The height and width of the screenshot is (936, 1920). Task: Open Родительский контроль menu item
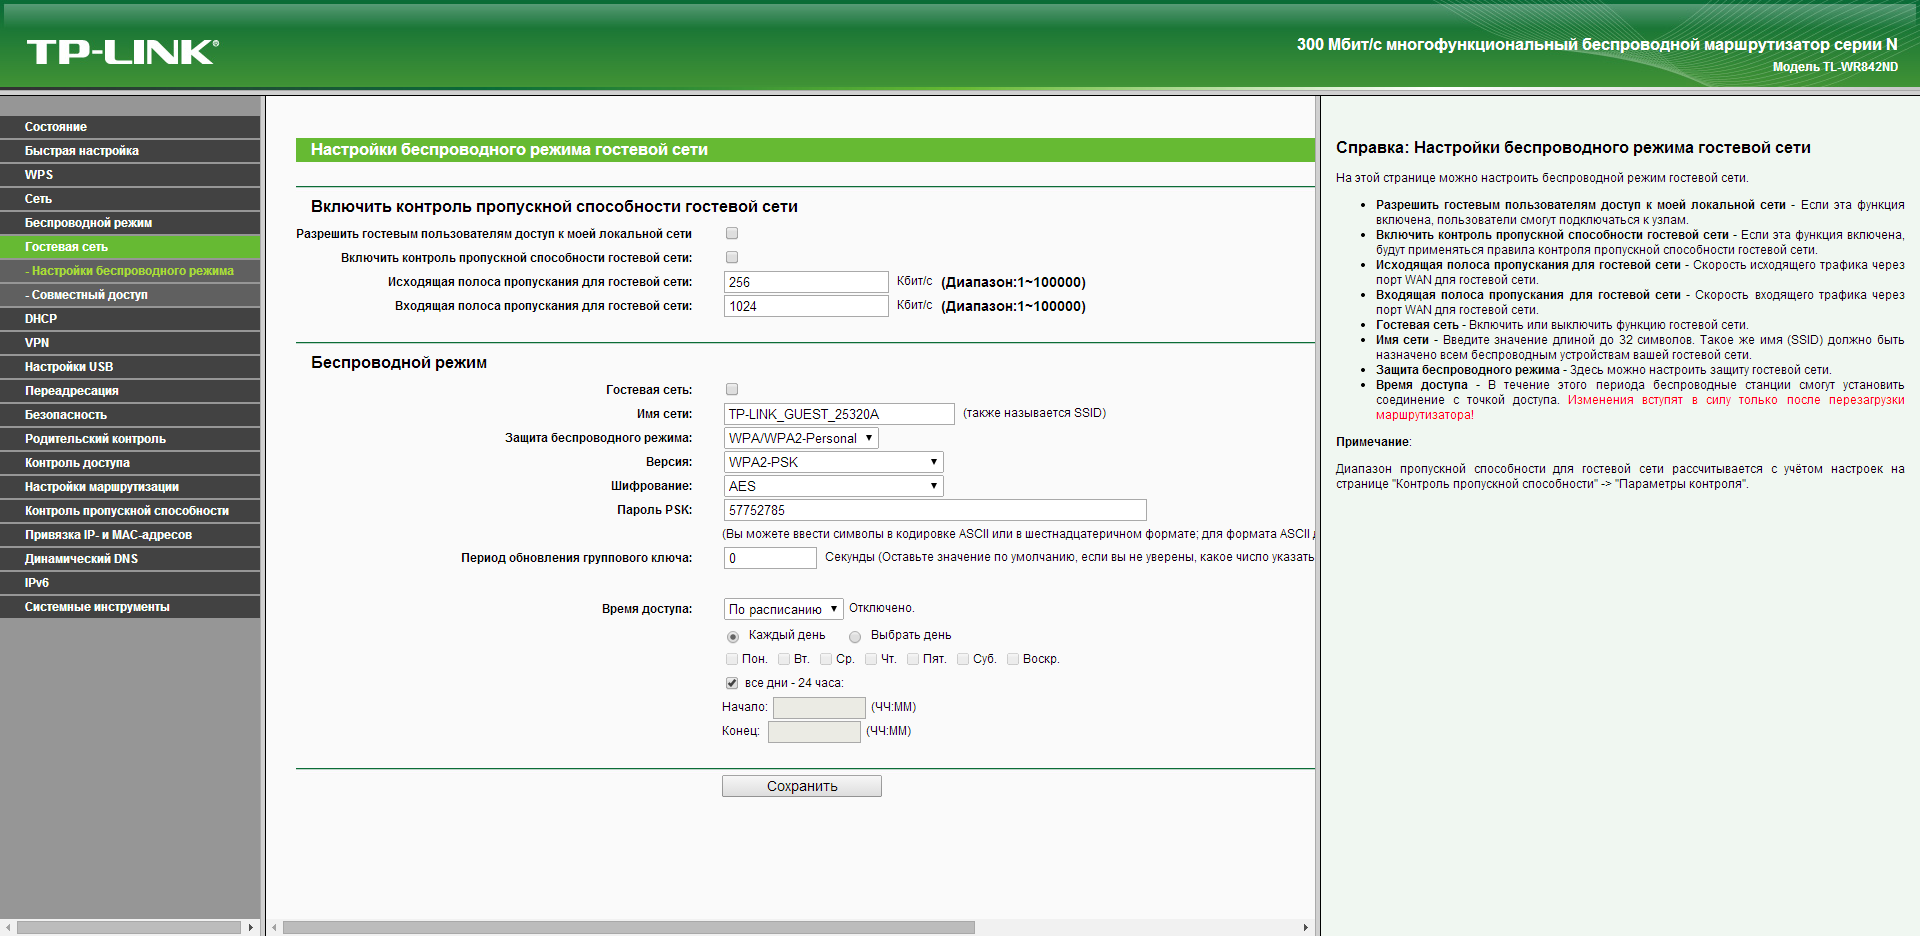(x=130, y=439)
